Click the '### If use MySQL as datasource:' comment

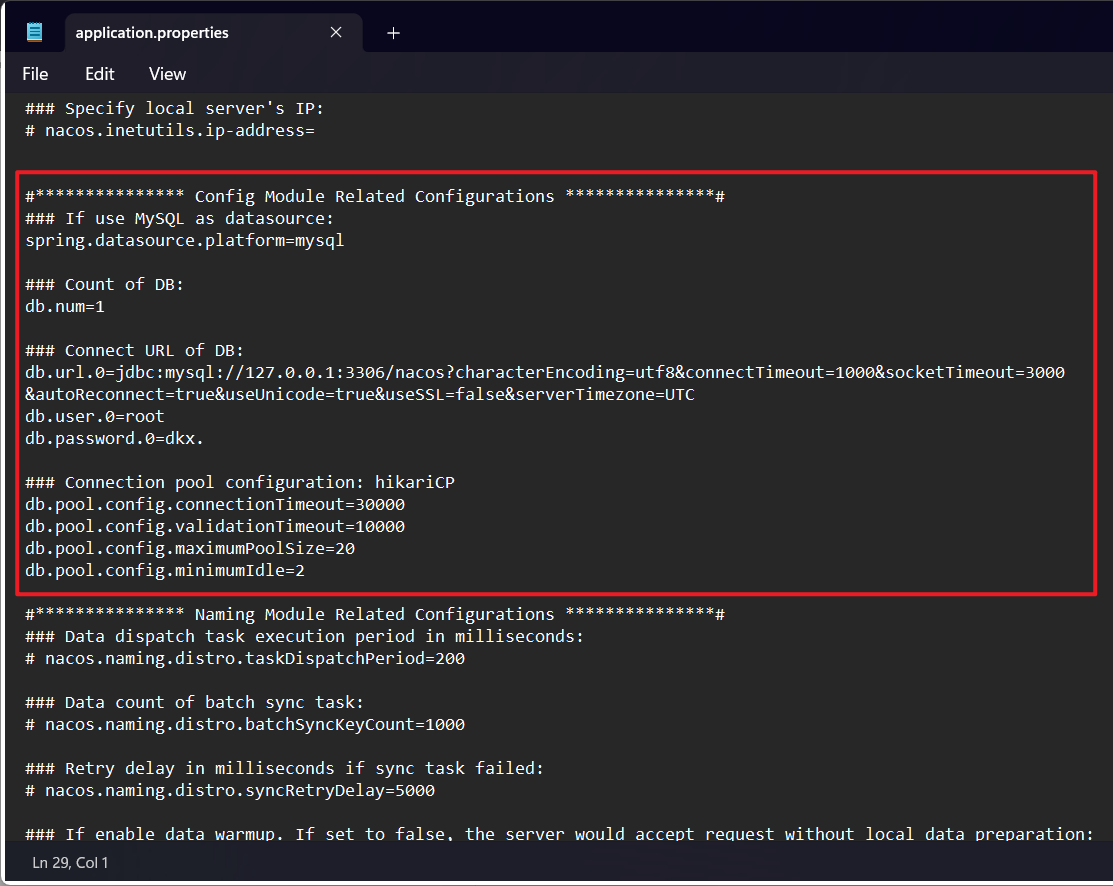point(180,219)
